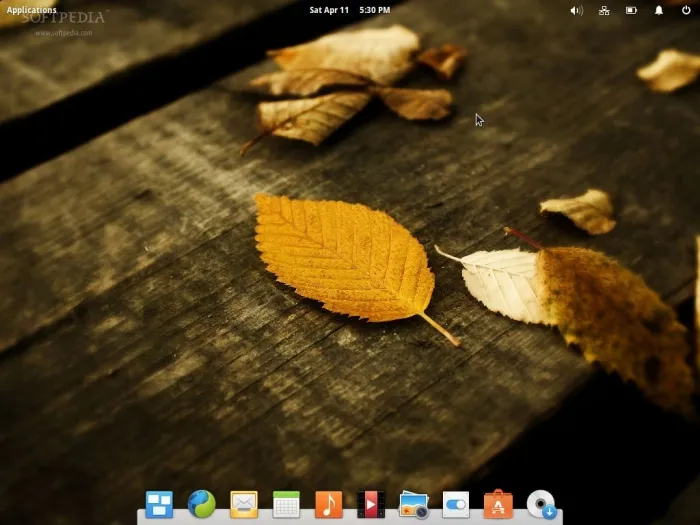Open the Calendar app in dock
700x525 pixels.
coord(286,504)
